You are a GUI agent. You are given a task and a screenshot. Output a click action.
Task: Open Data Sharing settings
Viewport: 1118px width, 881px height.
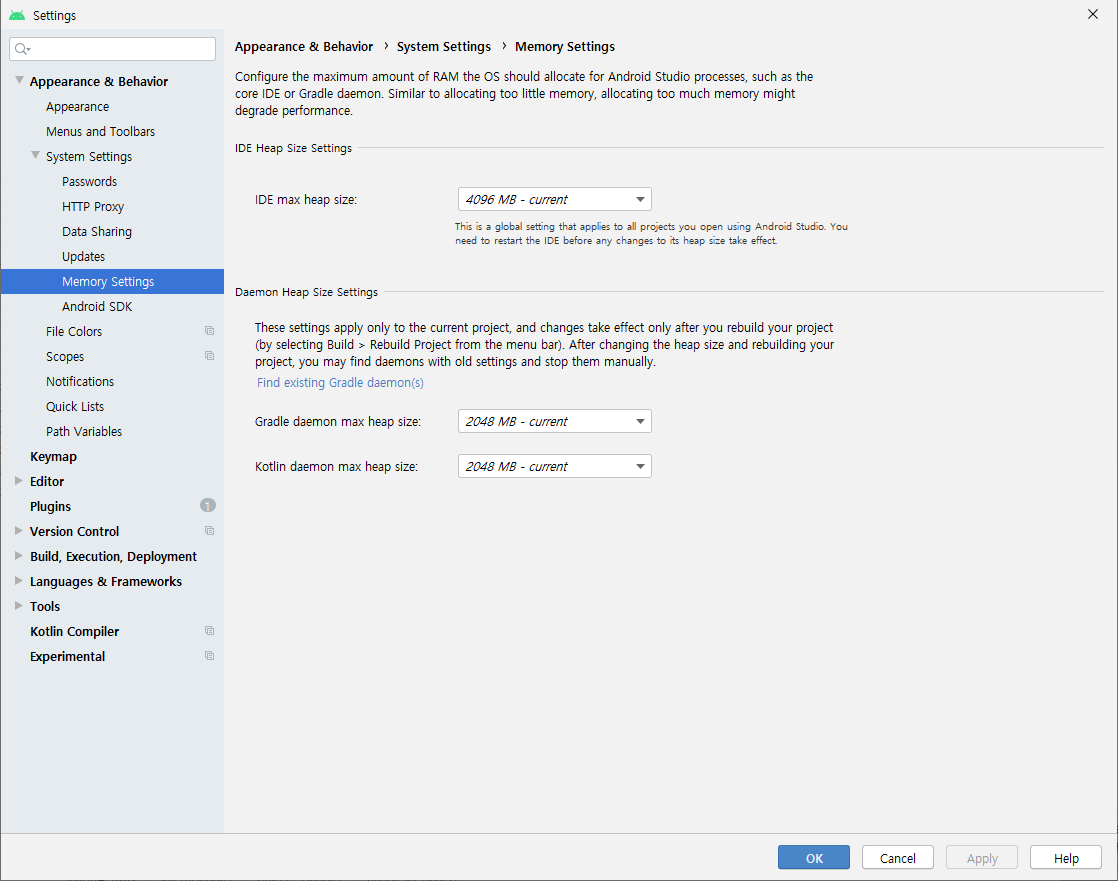pos(97,231)
